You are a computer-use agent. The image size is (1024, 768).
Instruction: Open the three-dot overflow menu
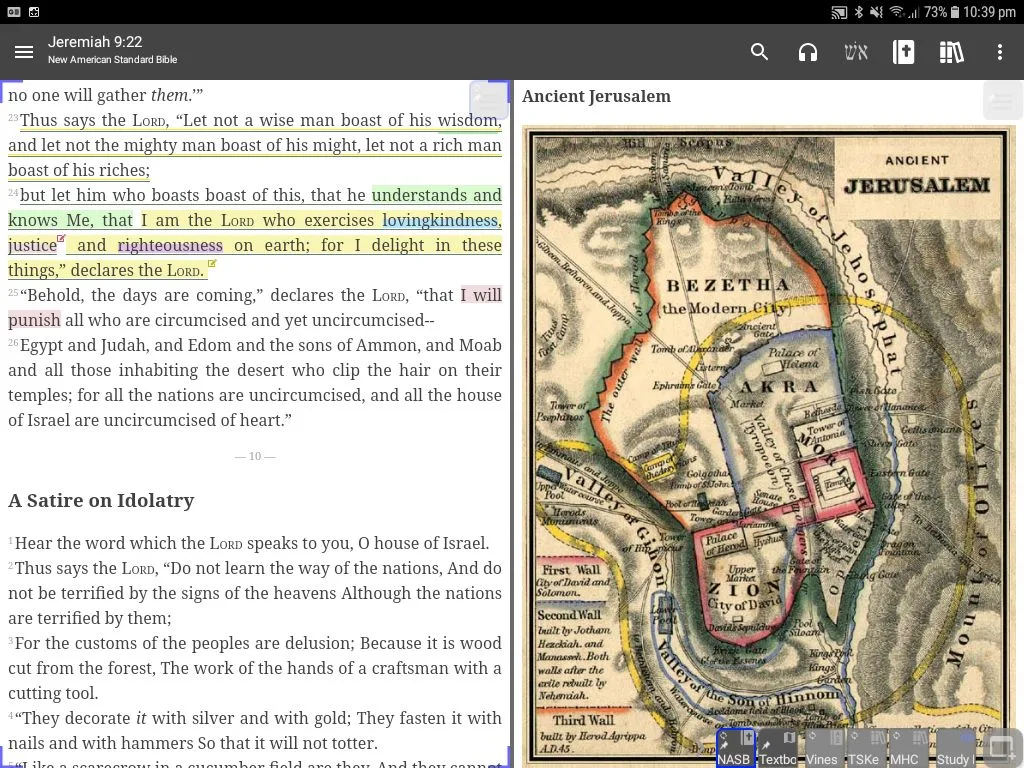pos(999,52)
